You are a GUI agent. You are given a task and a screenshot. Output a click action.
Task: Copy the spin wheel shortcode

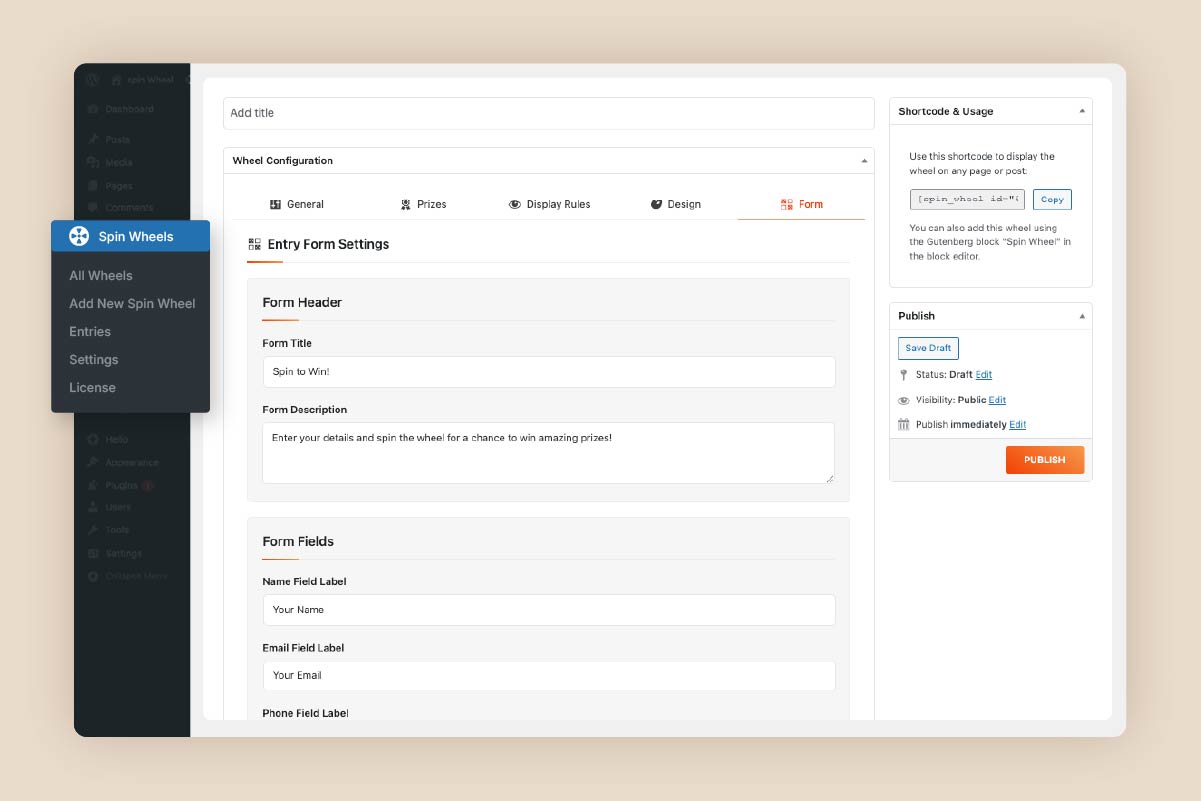1051,199
